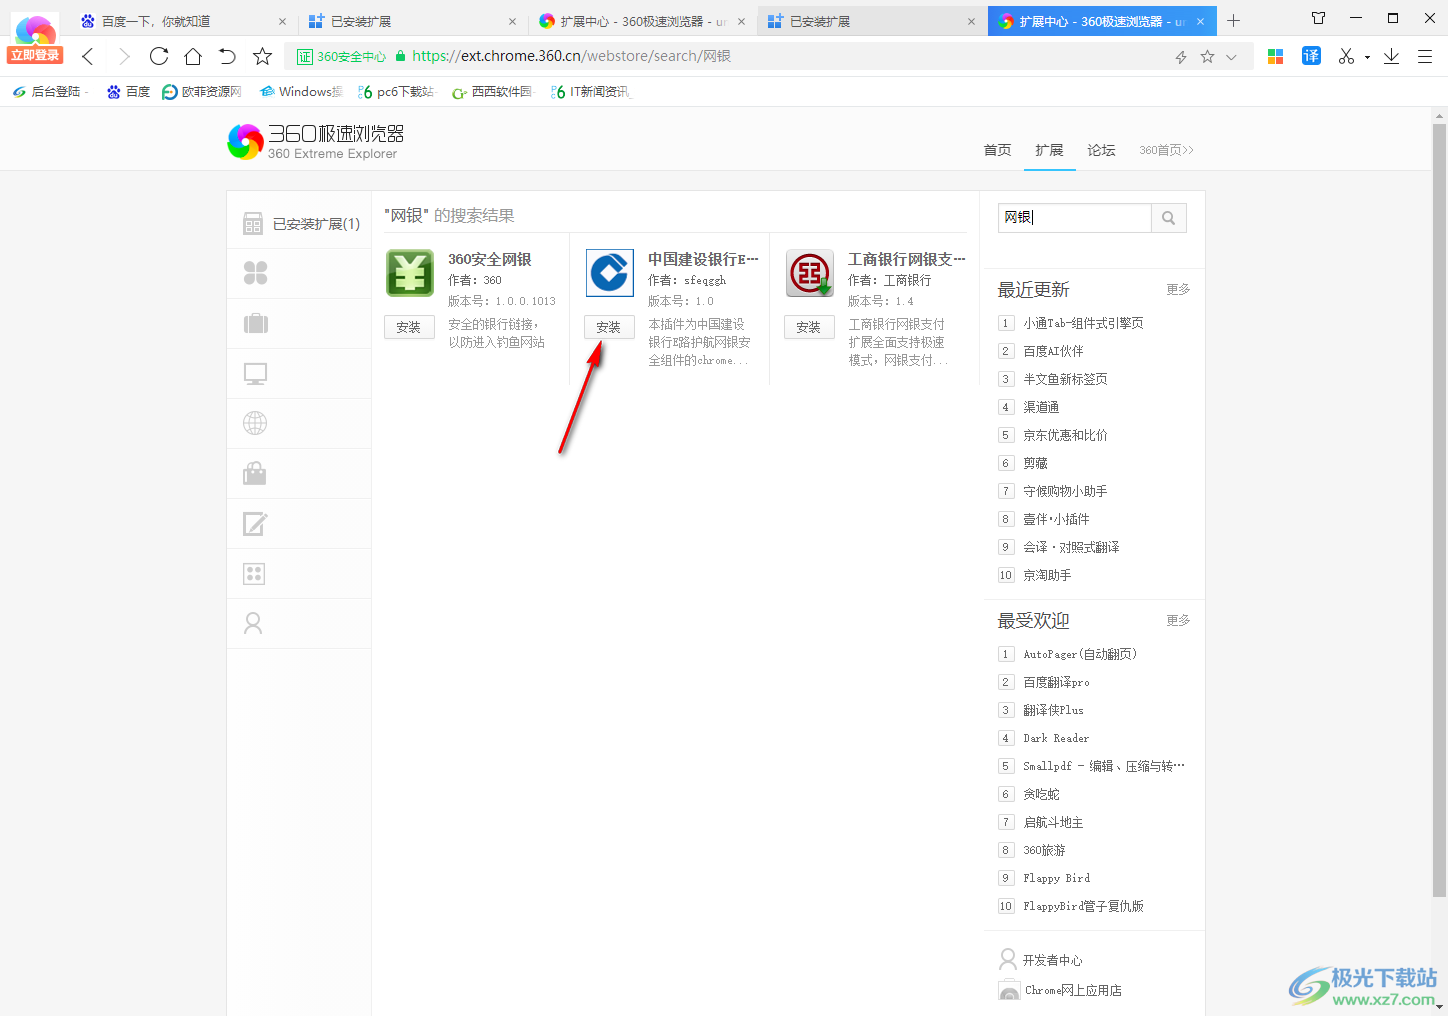Open the 论坛 nav tab
This screenshot has width=1448, height=1016.
pos(1101,150)
